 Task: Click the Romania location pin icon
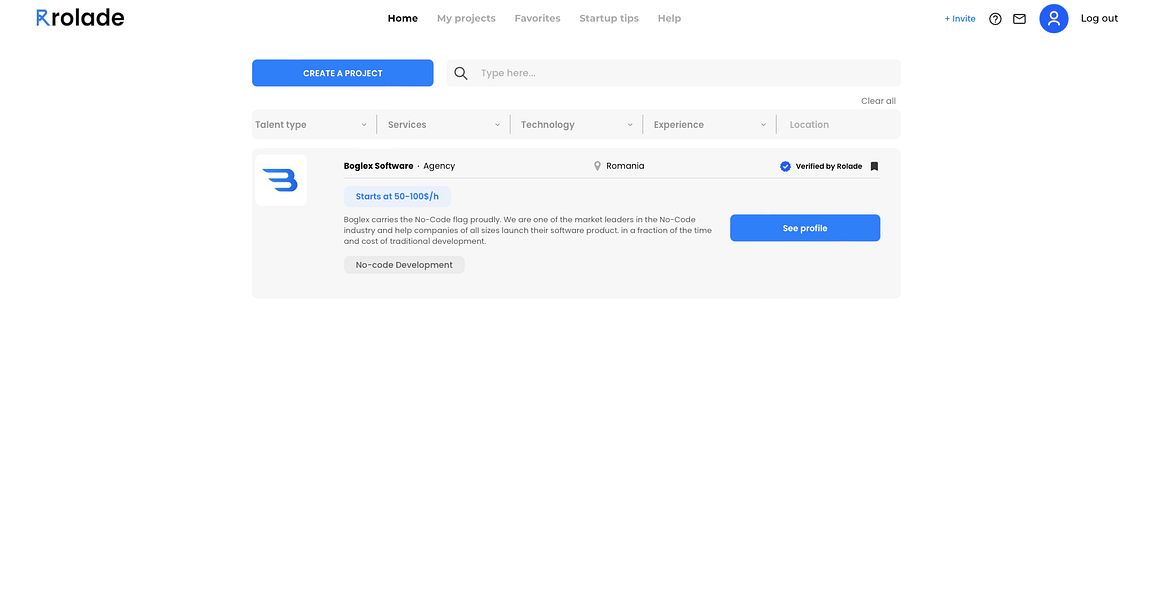point(597,166)
